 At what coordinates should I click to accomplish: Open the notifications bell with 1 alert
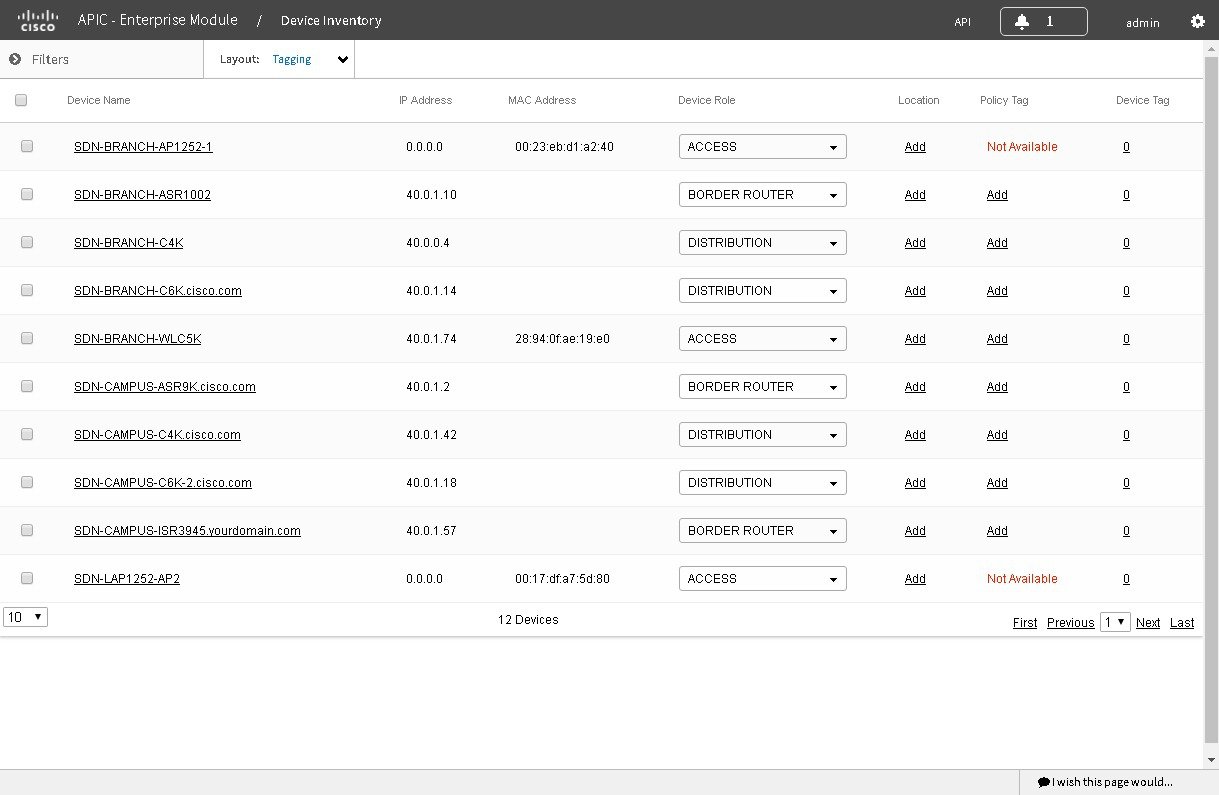point(1043,21)
